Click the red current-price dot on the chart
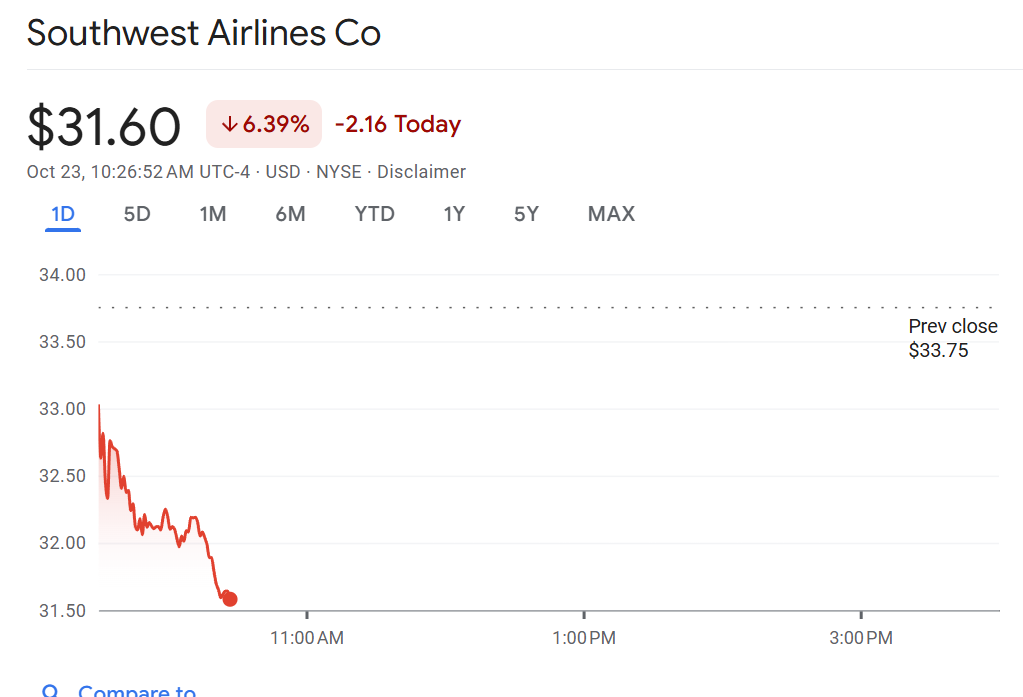 (x=230, y=599)
